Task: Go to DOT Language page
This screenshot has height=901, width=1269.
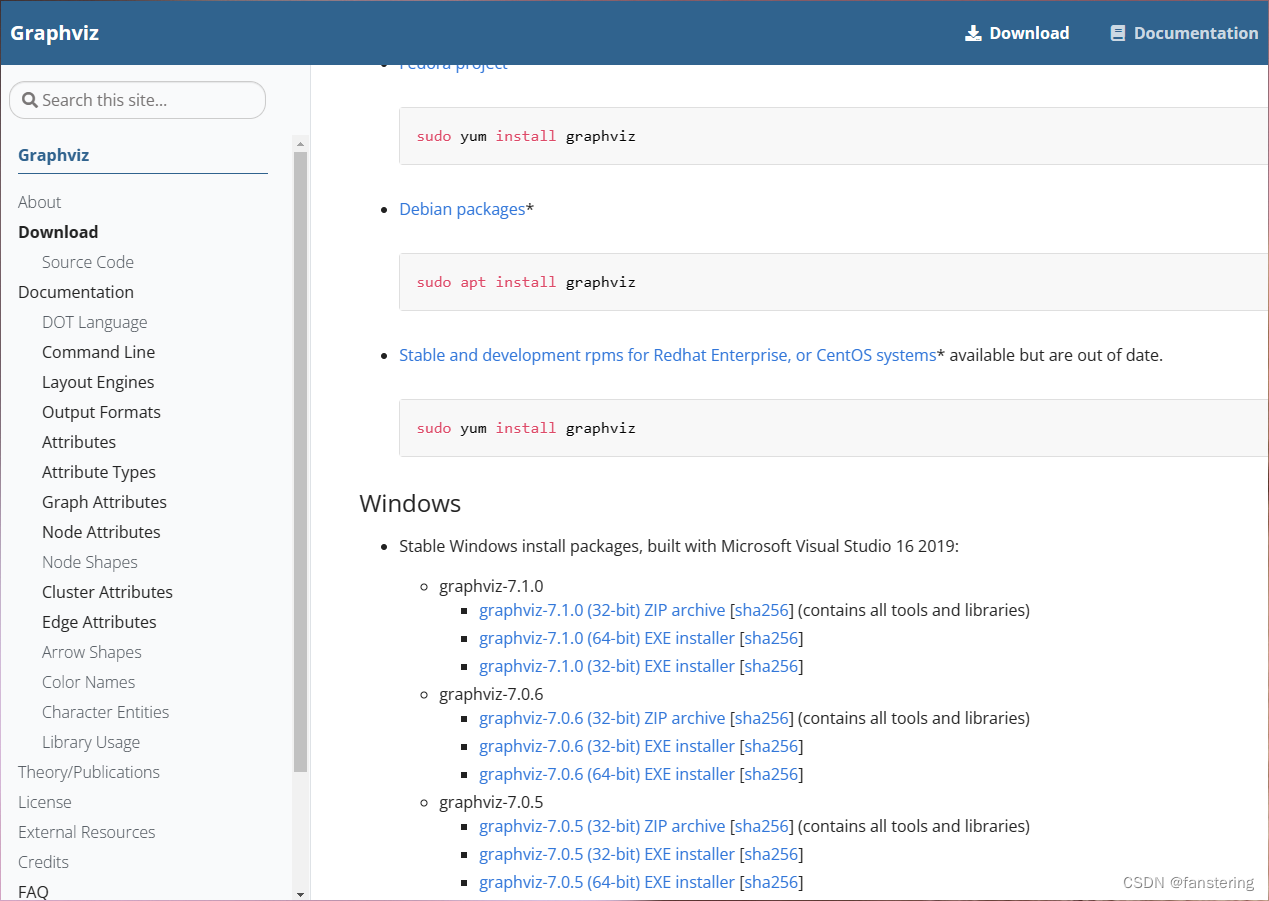Action: click(x=95, y=322)
